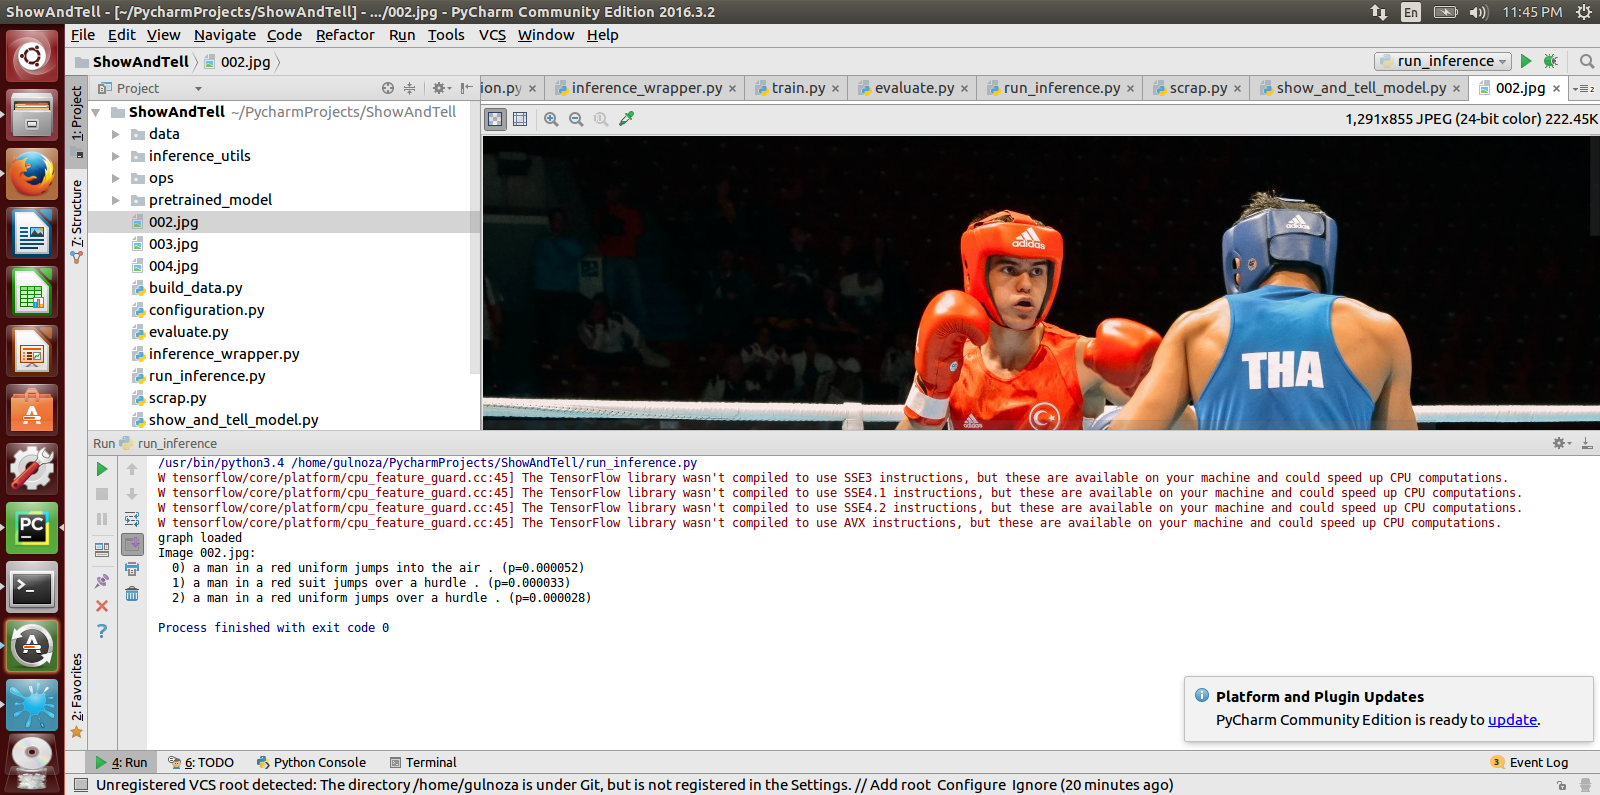Click tool window quick access icon
Screen dimensions: 1600x795
click(x=81, y=785)
